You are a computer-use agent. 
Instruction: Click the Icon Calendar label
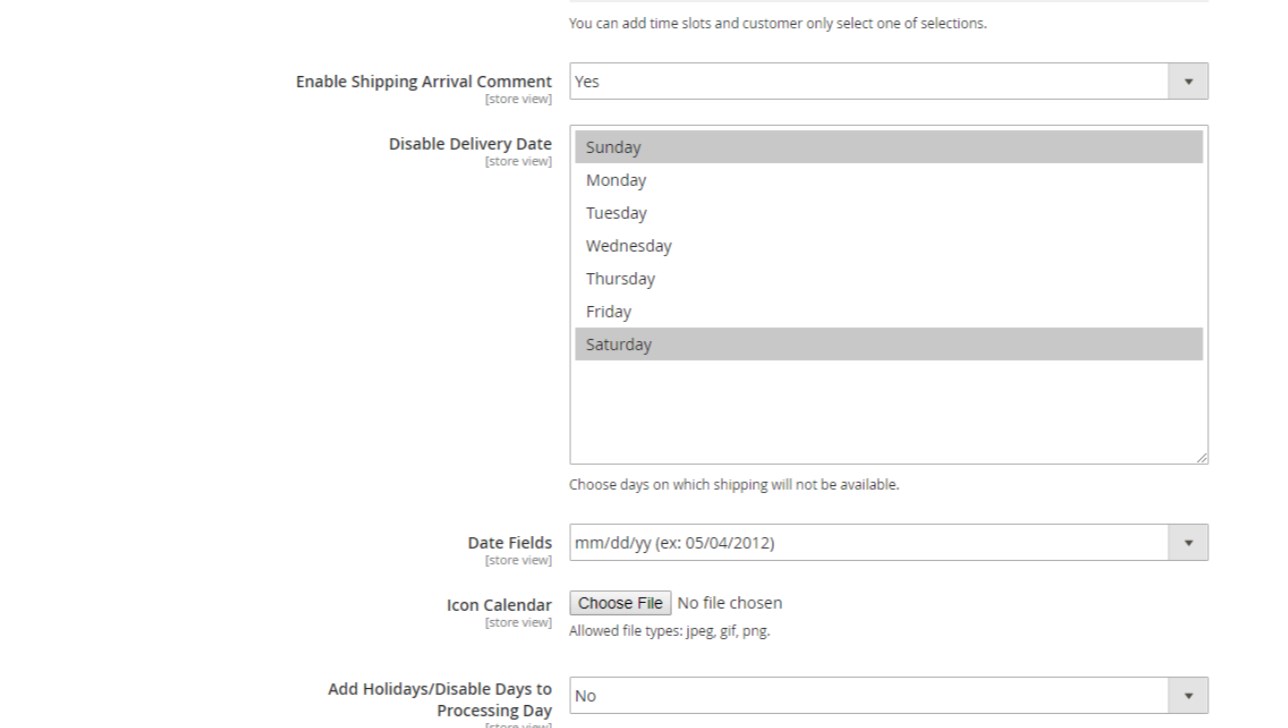tap(499, 605)
